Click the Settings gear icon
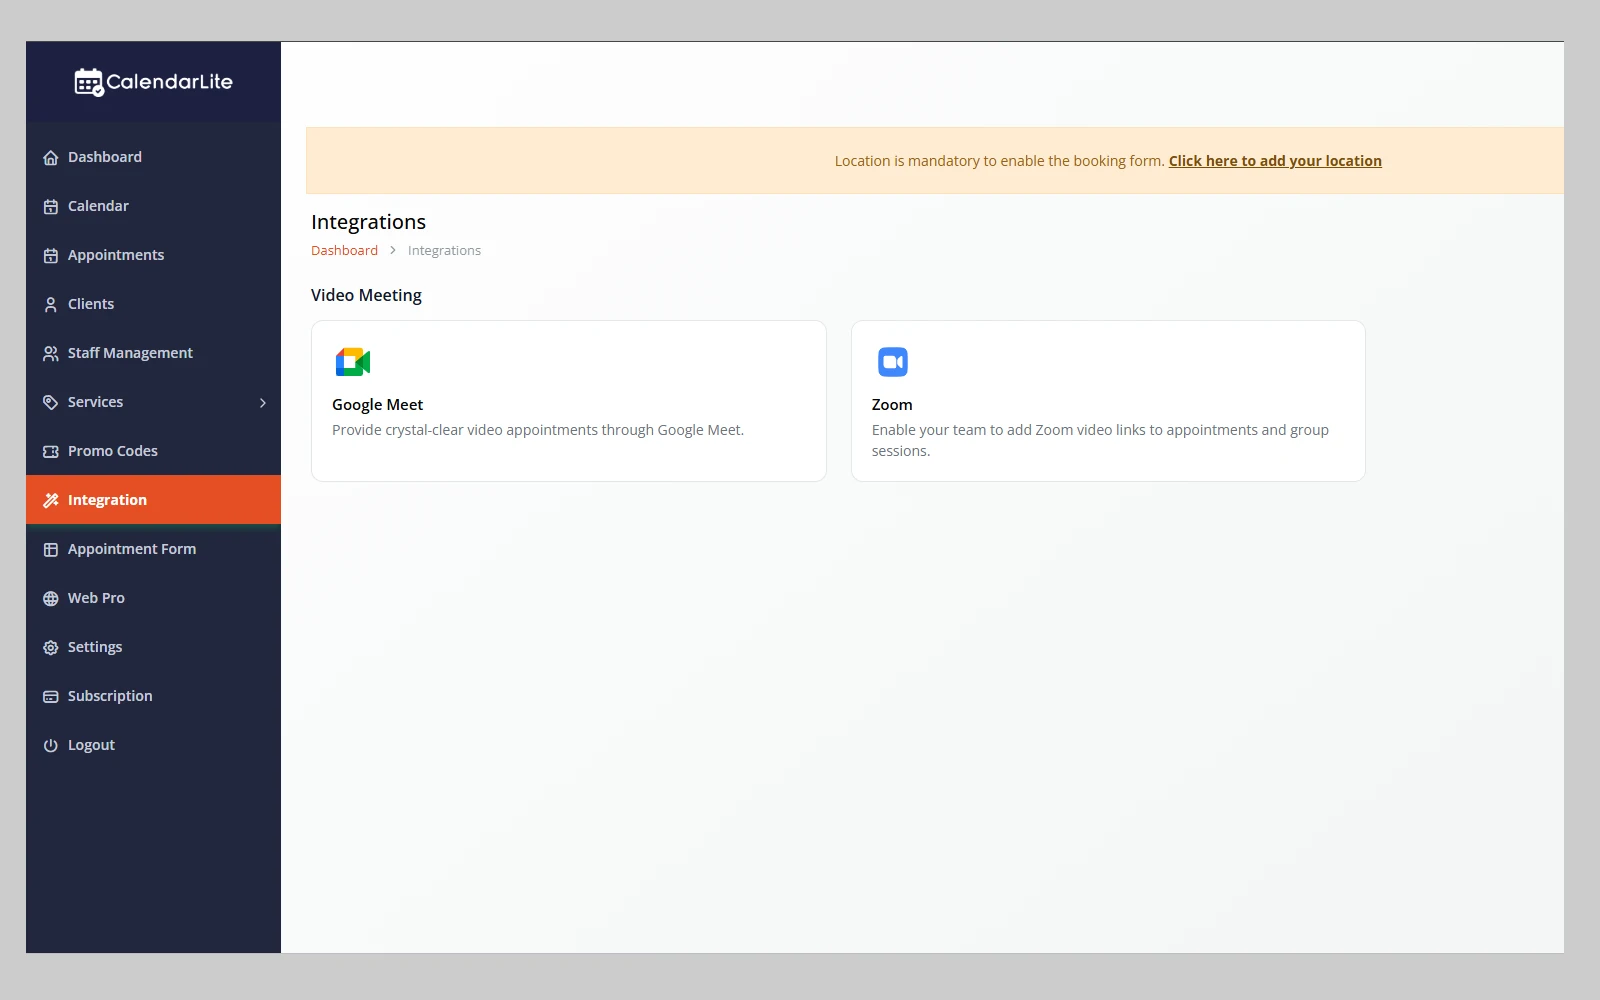The image size is (1600, 1000). click(x=51, y=648)
